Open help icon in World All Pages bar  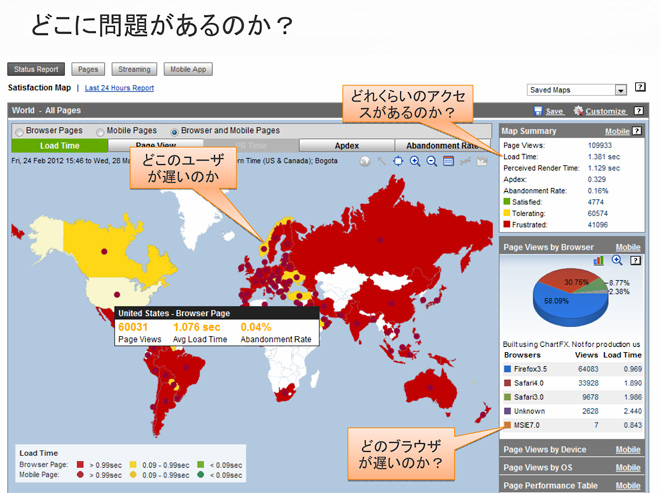pyautogui.click(x=639, y=111)
